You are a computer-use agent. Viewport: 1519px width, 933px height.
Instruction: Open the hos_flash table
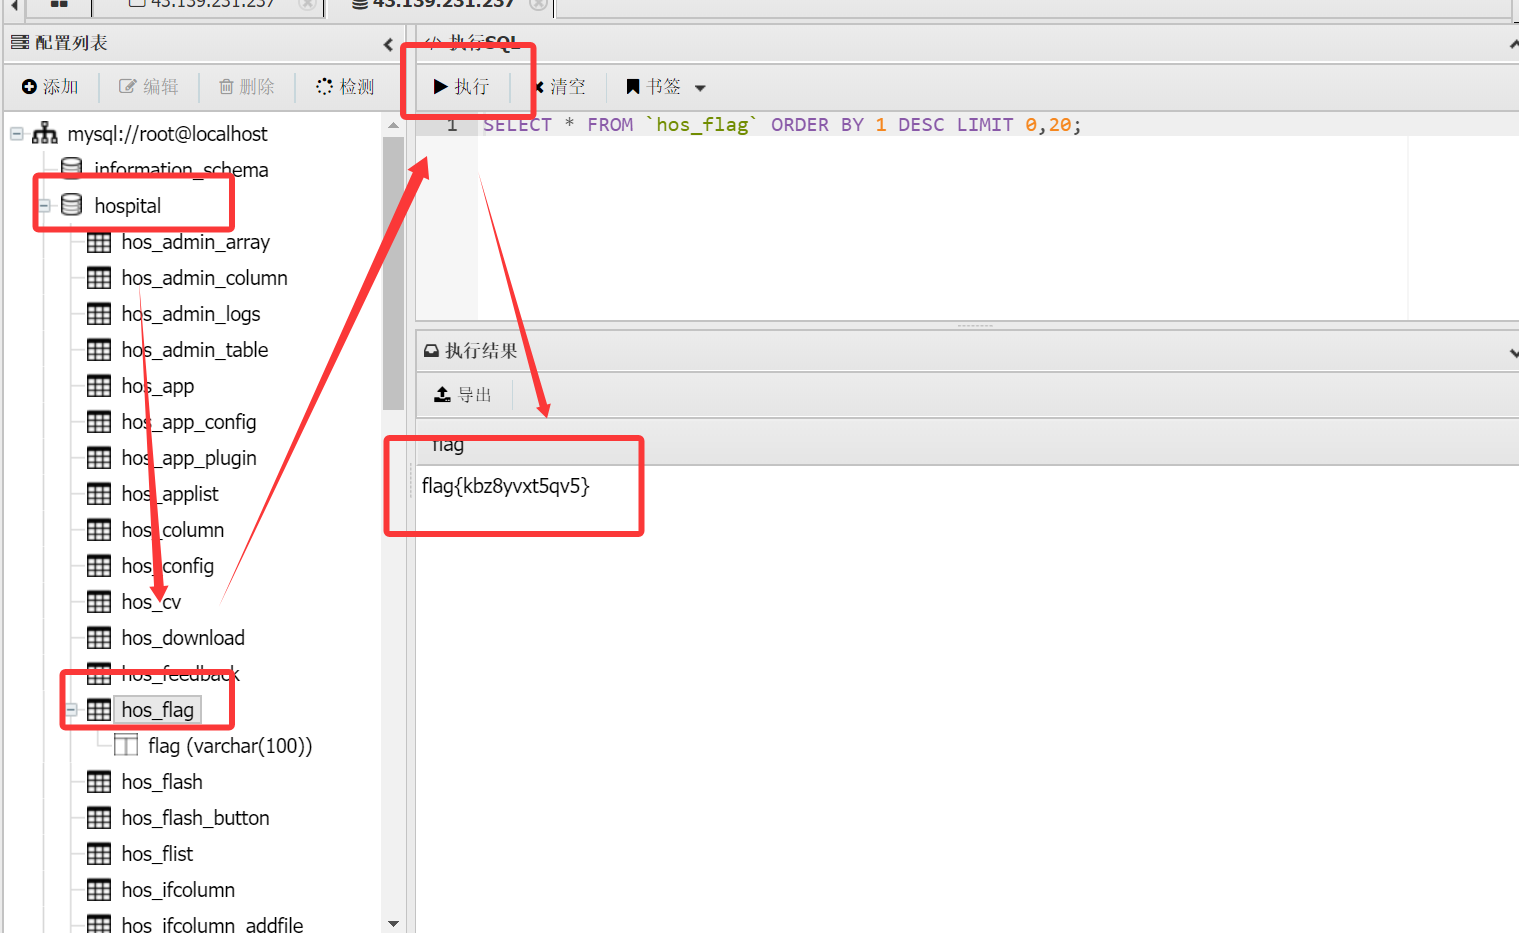(x=162, y=782)
